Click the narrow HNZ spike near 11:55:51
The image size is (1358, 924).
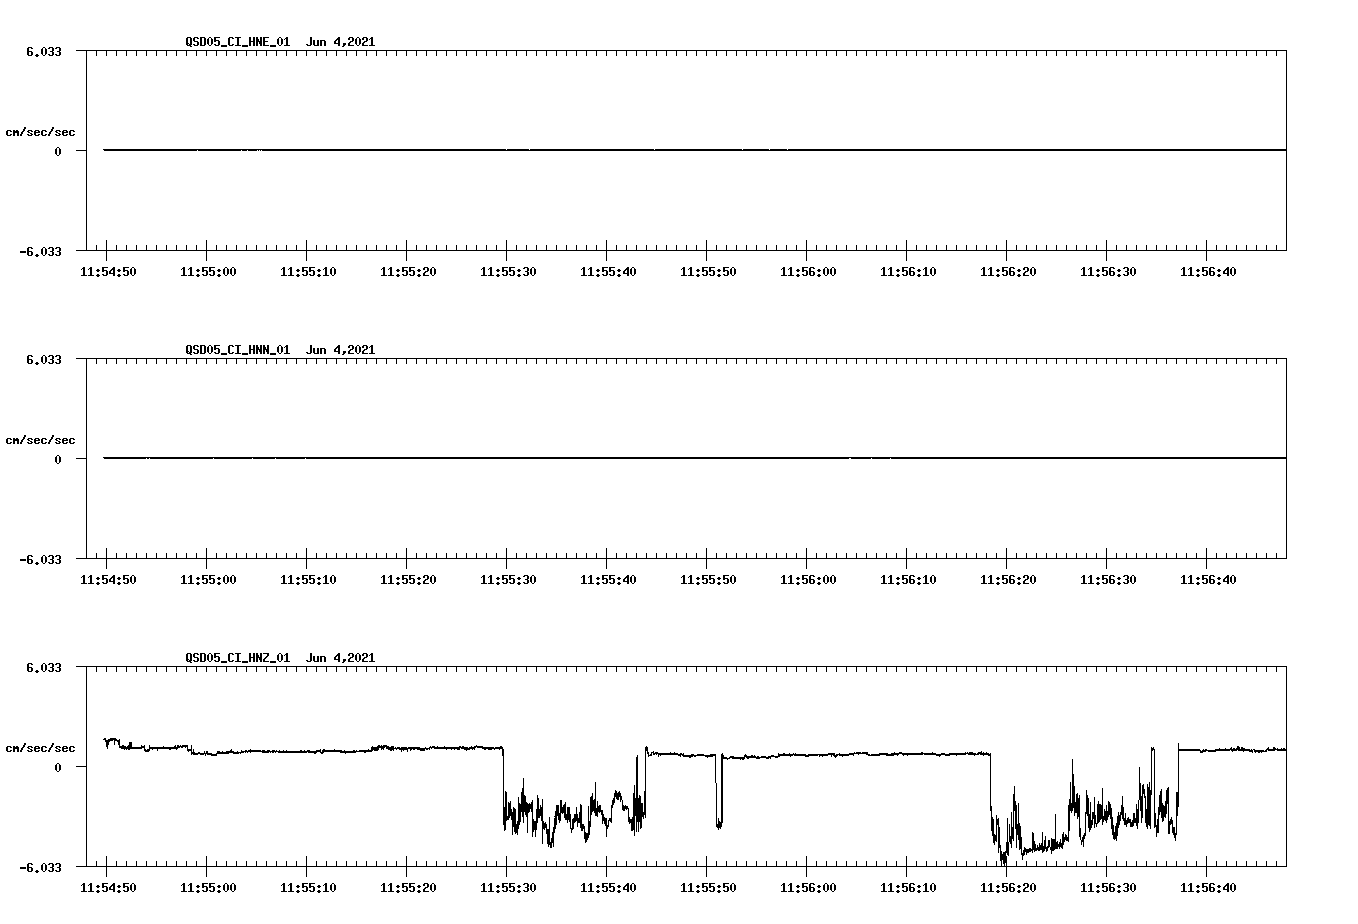click(719, 792)
